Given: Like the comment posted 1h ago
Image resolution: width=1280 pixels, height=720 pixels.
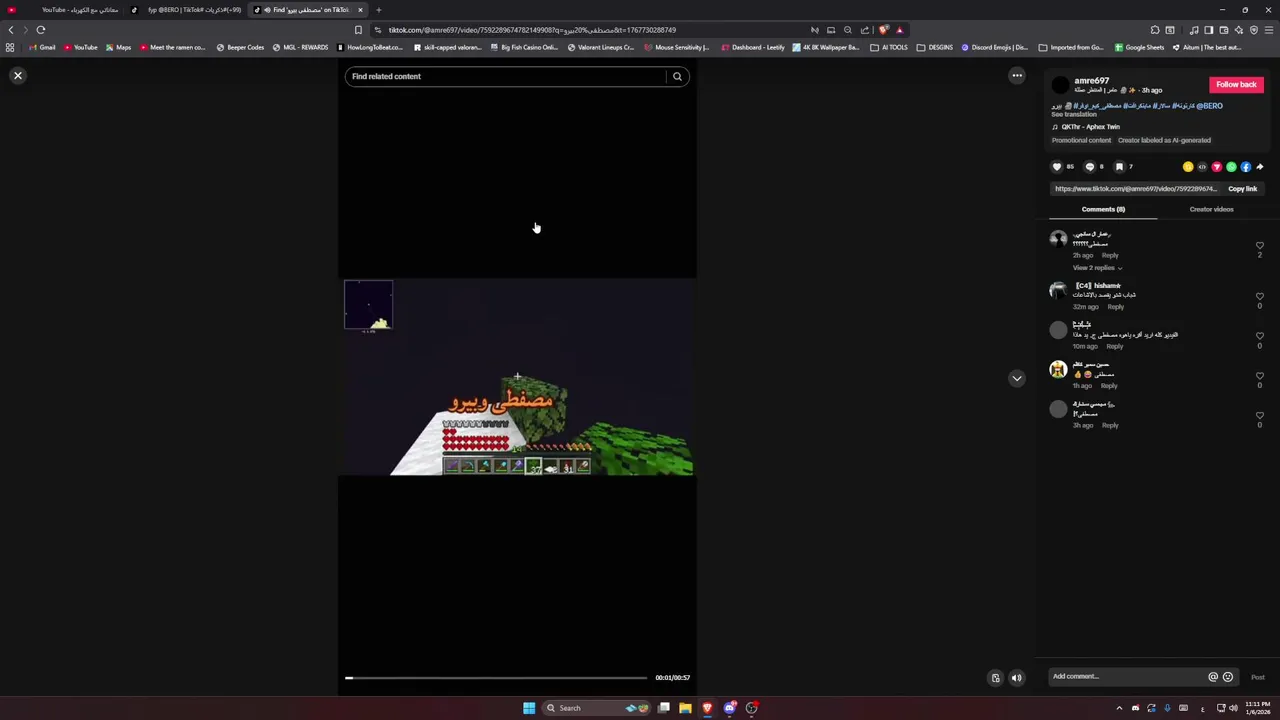Looking at the screenshot, I should tap(1259, 376).
